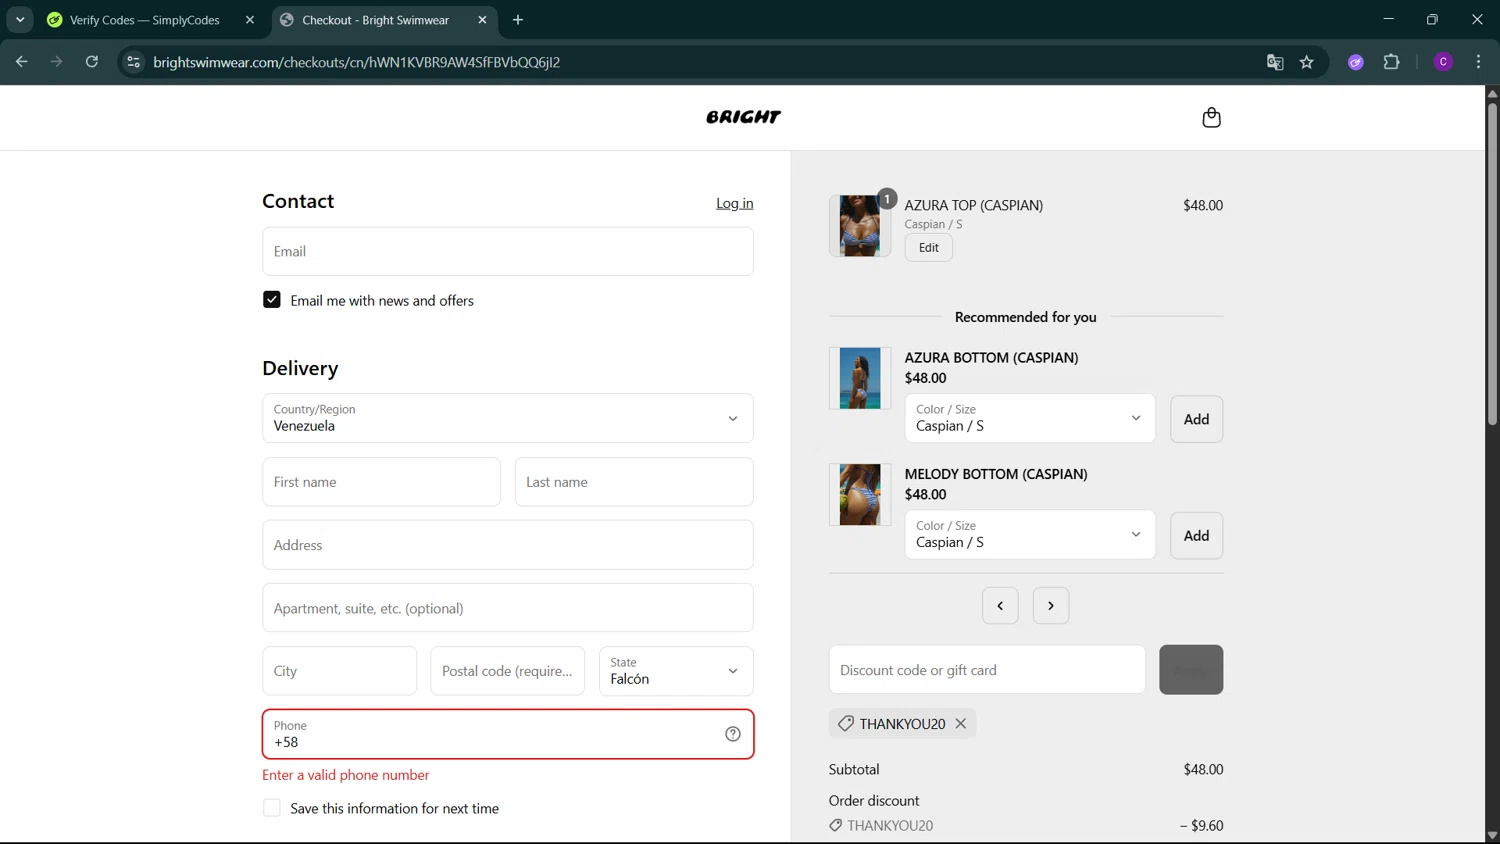This screenshot has height=844, width=1500.
Task: Click Edit under Azura Top item
Action: click(x=929, y=248)
